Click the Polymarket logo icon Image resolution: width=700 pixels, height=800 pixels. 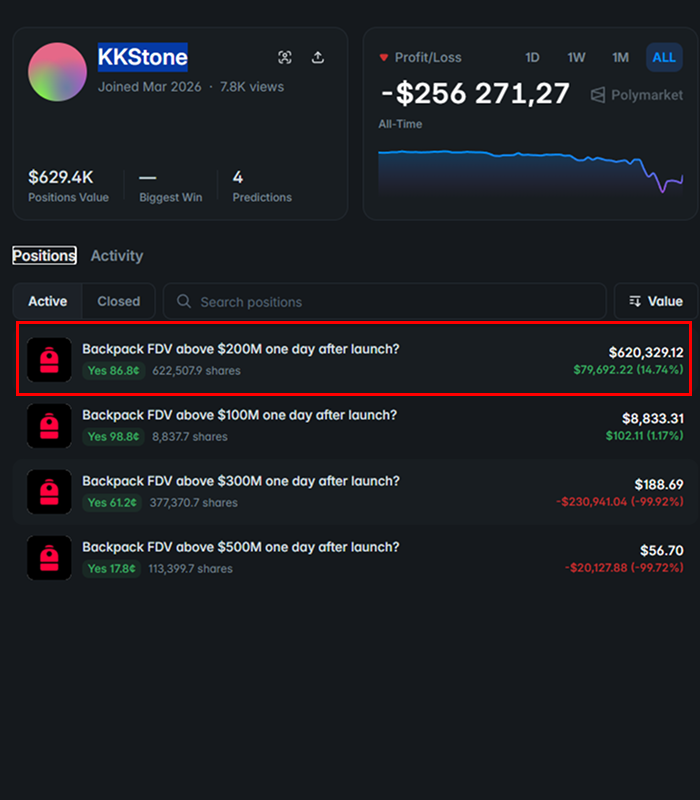click(x=598, y=95)
